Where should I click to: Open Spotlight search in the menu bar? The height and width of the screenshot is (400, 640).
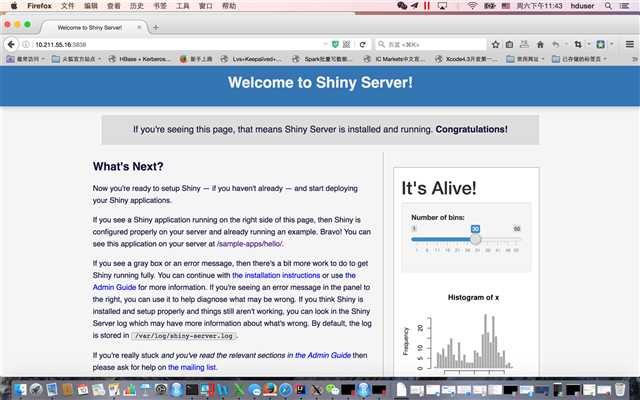click(608, 6)
